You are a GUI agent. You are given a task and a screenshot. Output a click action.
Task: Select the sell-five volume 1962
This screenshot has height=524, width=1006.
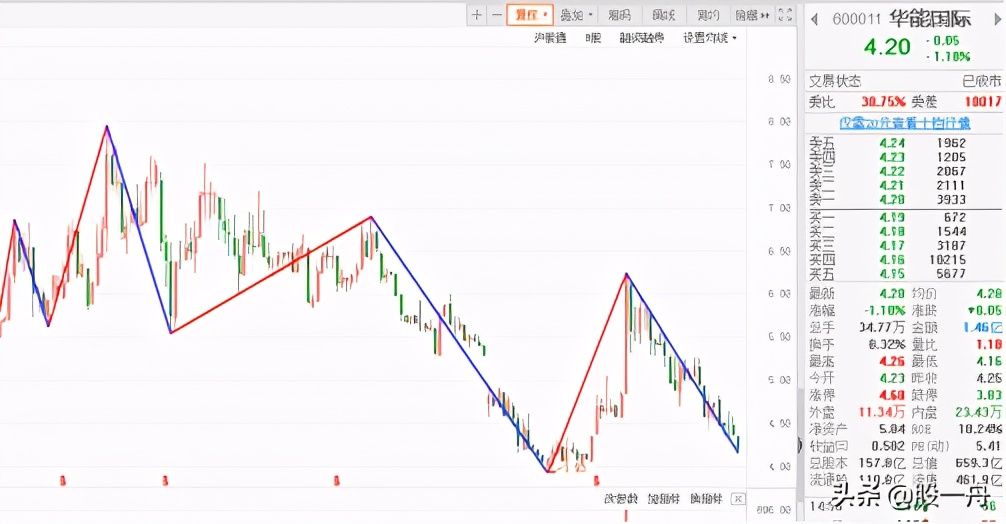(951, 143)
